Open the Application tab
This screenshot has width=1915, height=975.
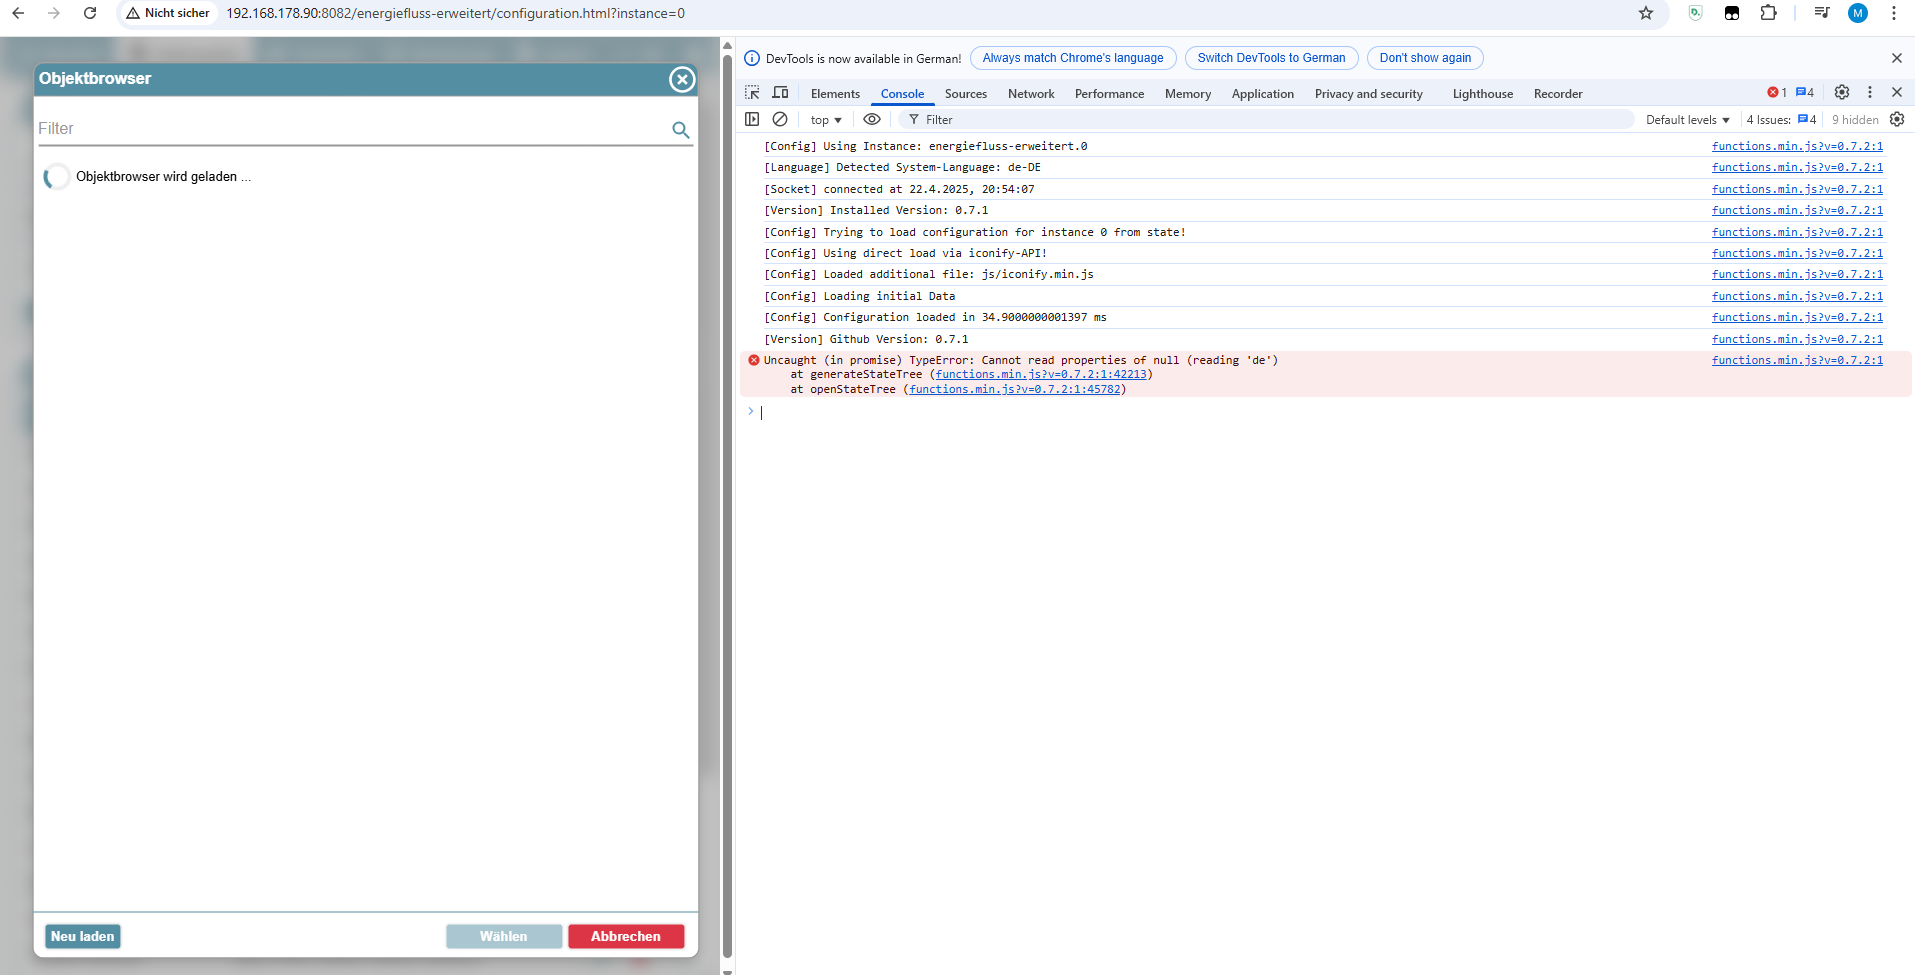pyautogui.click(x=1263, y=94)
